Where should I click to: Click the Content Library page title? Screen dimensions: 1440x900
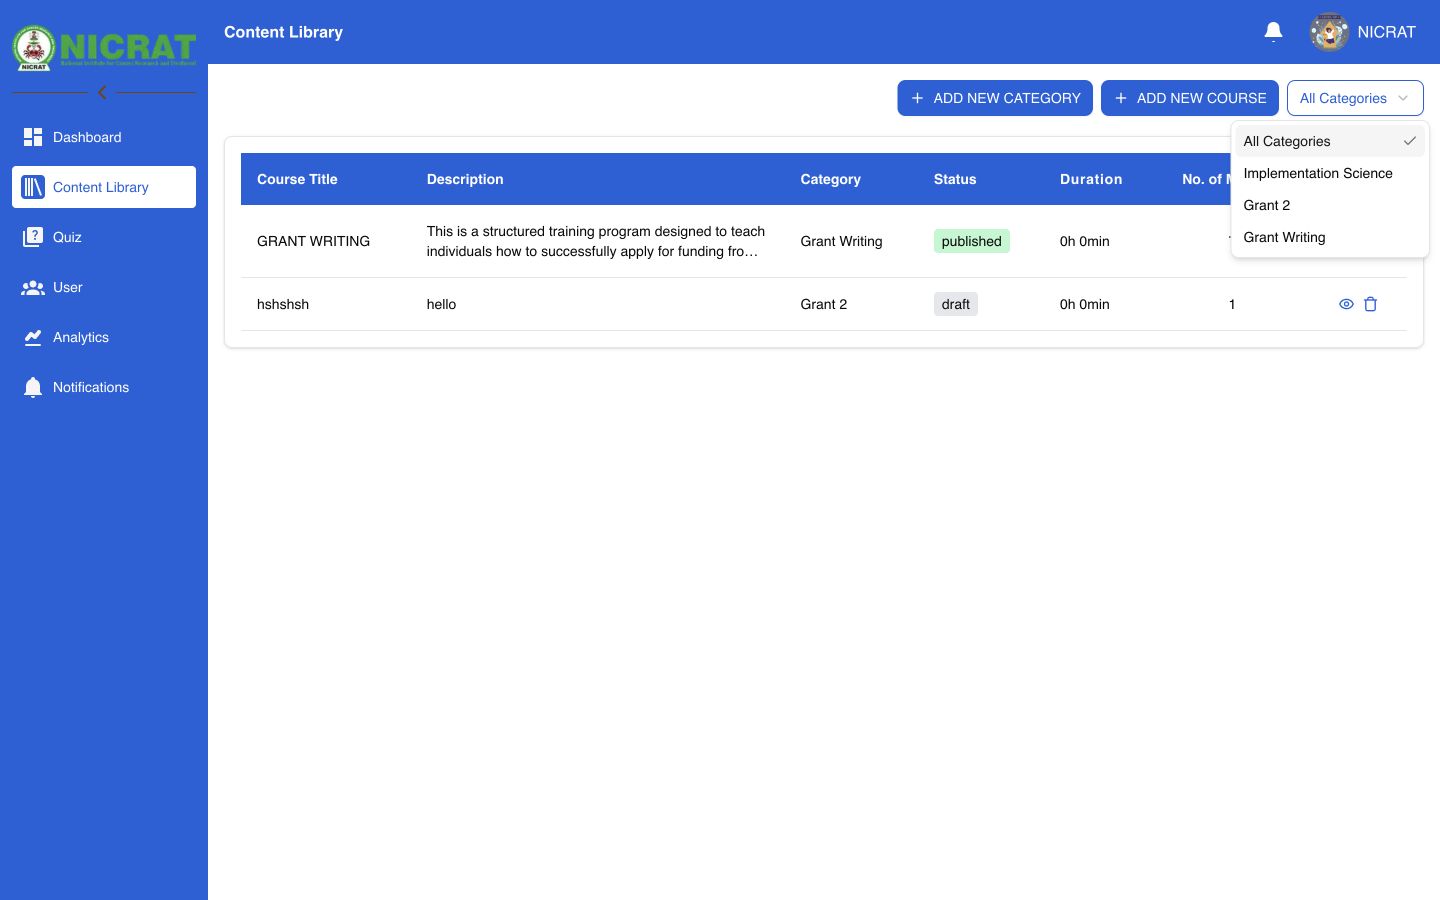(x=283, y=32)
